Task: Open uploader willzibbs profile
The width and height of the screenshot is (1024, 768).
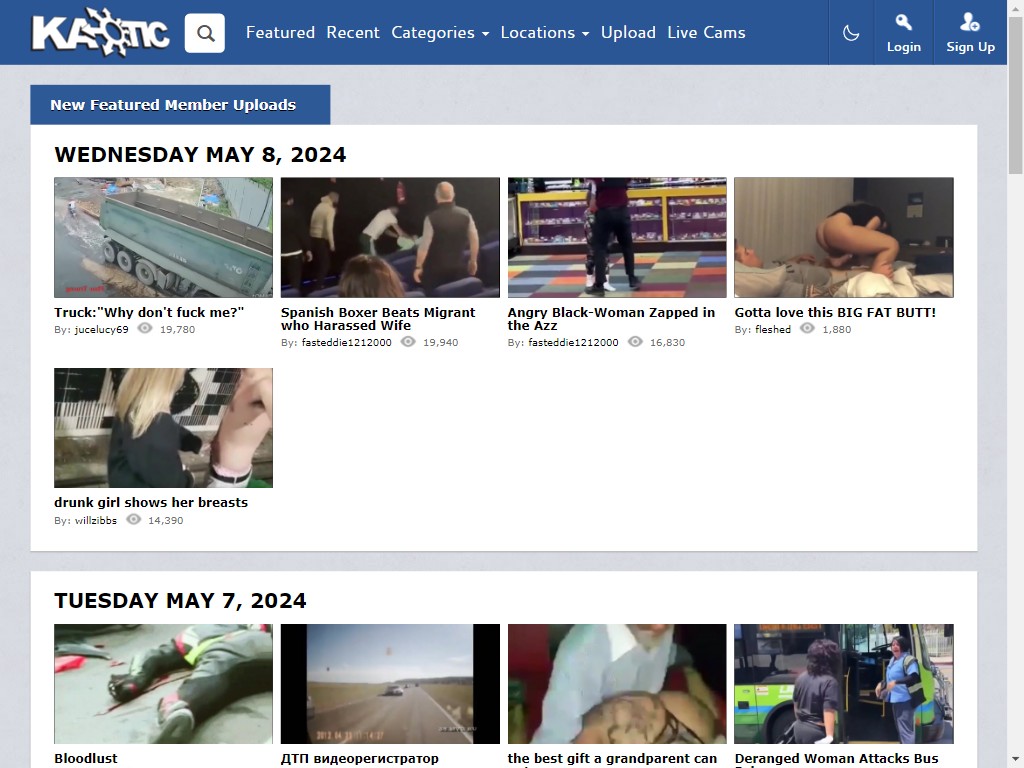Action: tap(95, 520)
